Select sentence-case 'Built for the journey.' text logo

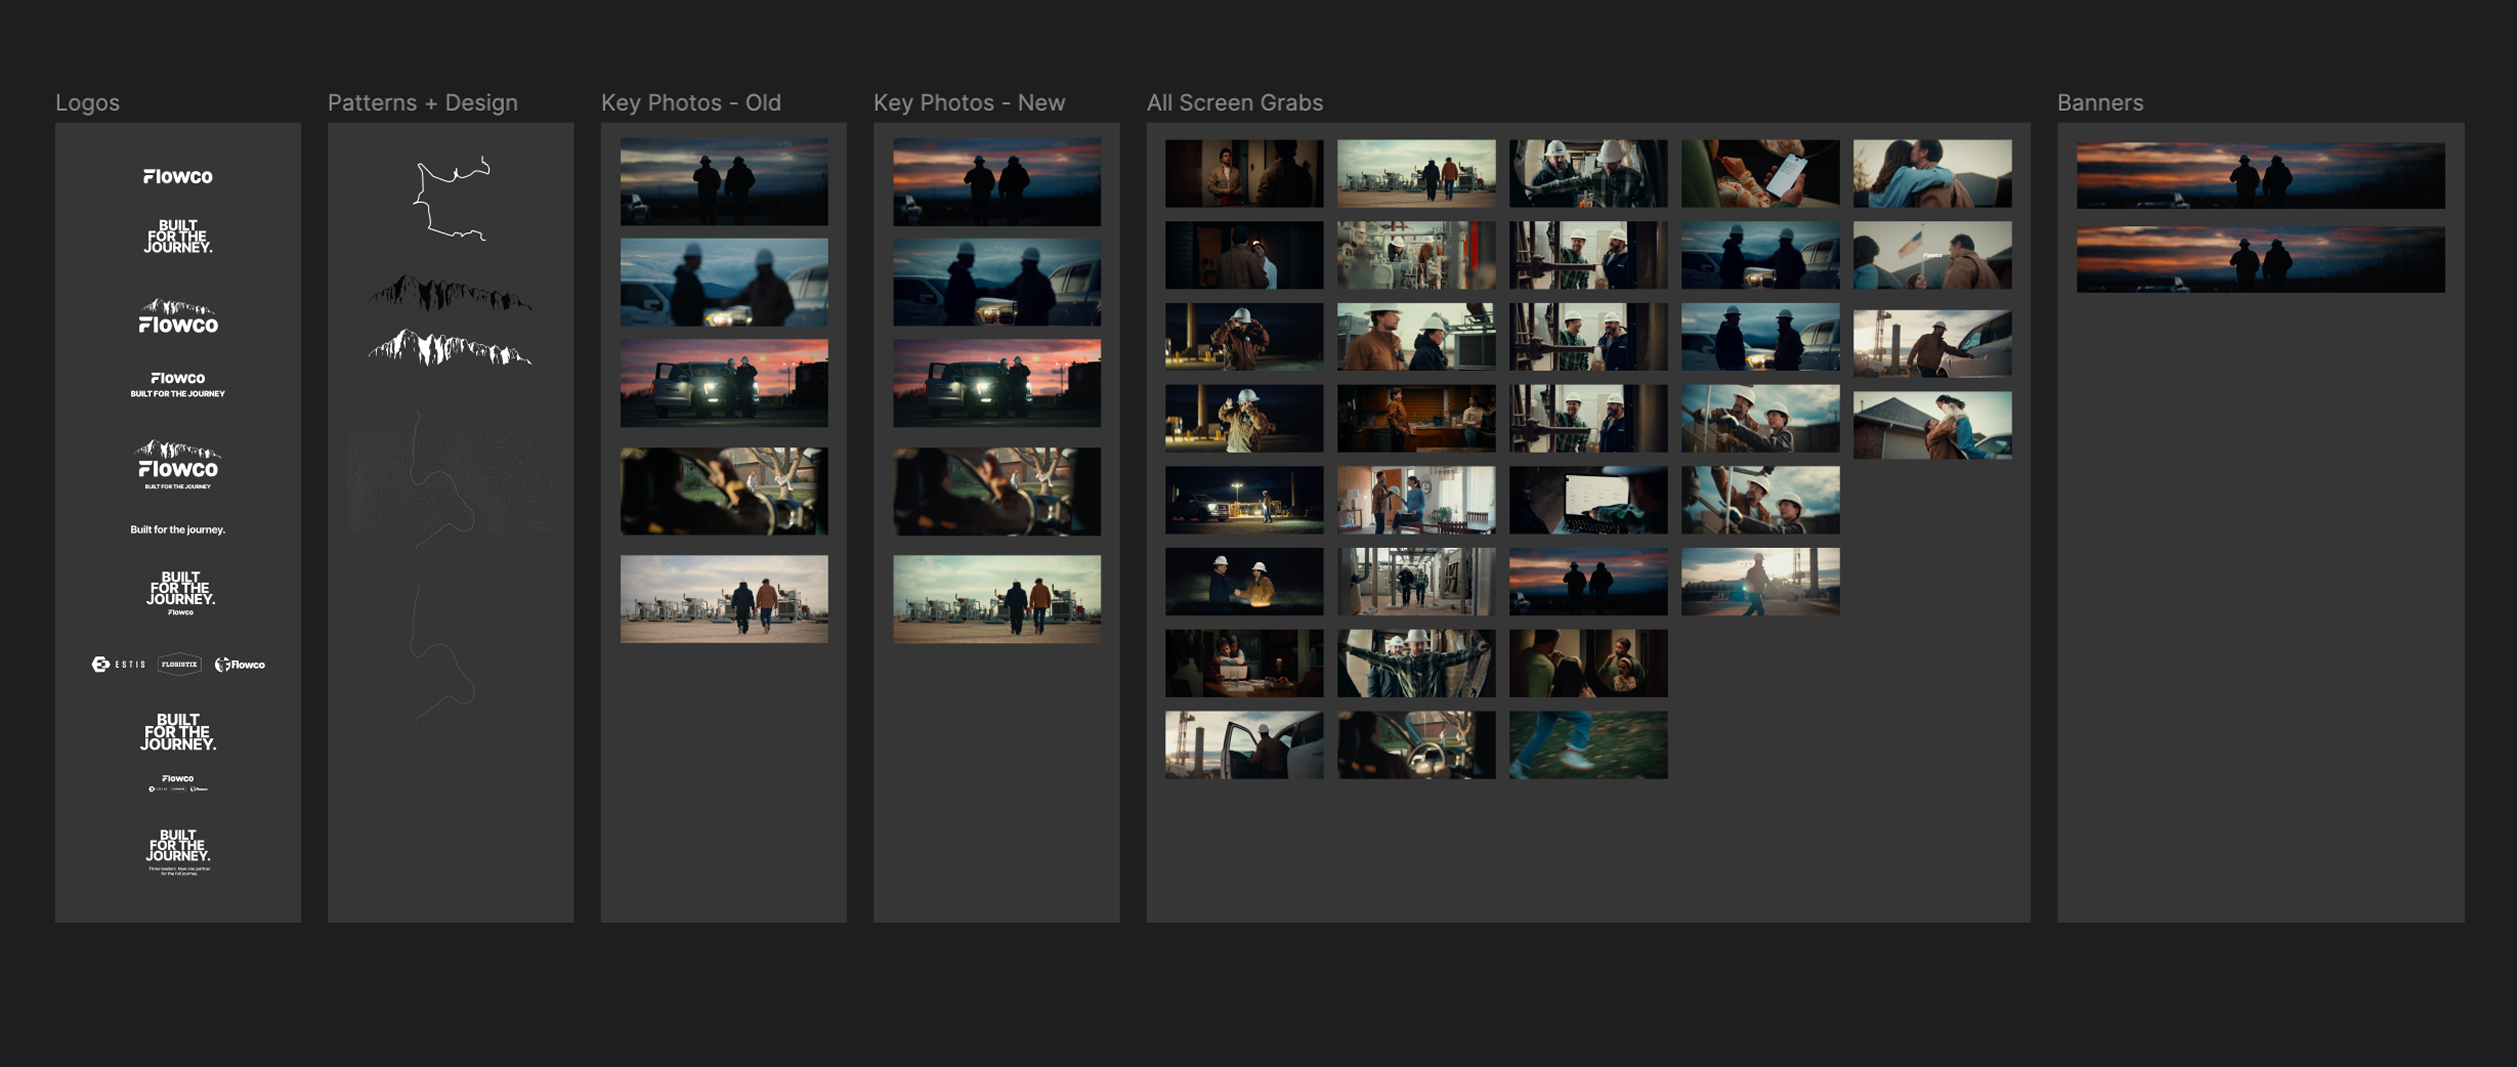click(x=177, y=529)
